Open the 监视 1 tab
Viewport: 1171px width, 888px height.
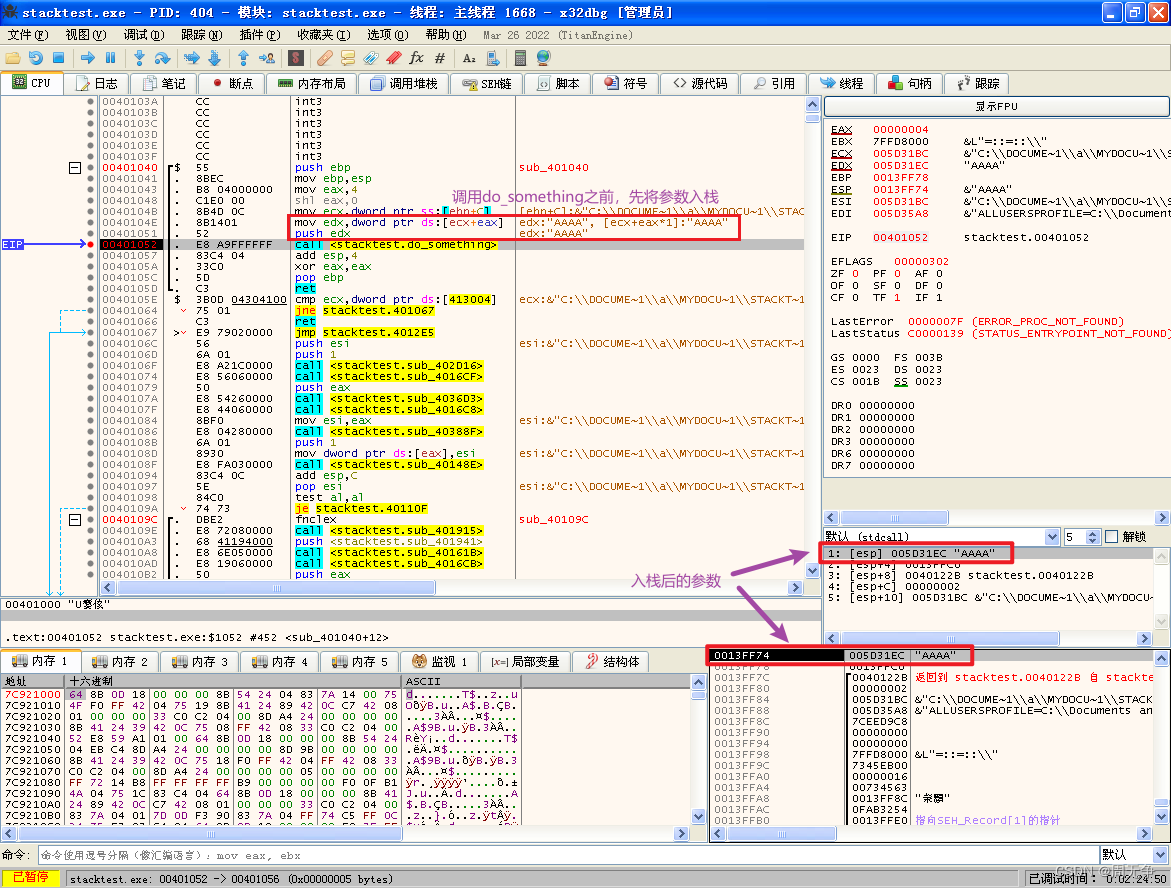439,662
